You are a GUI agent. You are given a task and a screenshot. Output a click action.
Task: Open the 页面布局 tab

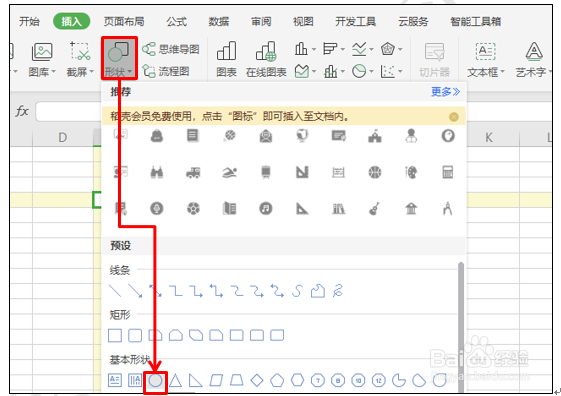click(124, 21)
